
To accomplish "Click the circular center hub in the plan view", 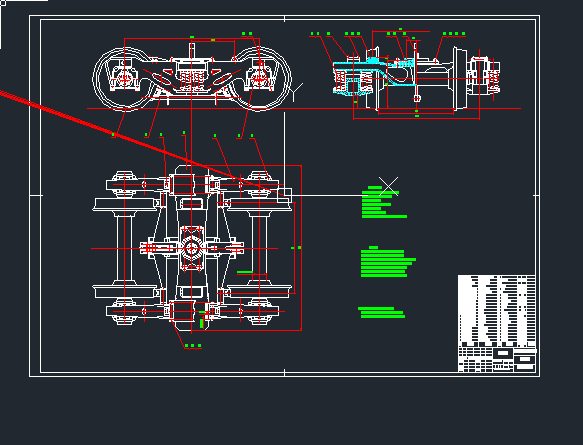I will (191, 248).
